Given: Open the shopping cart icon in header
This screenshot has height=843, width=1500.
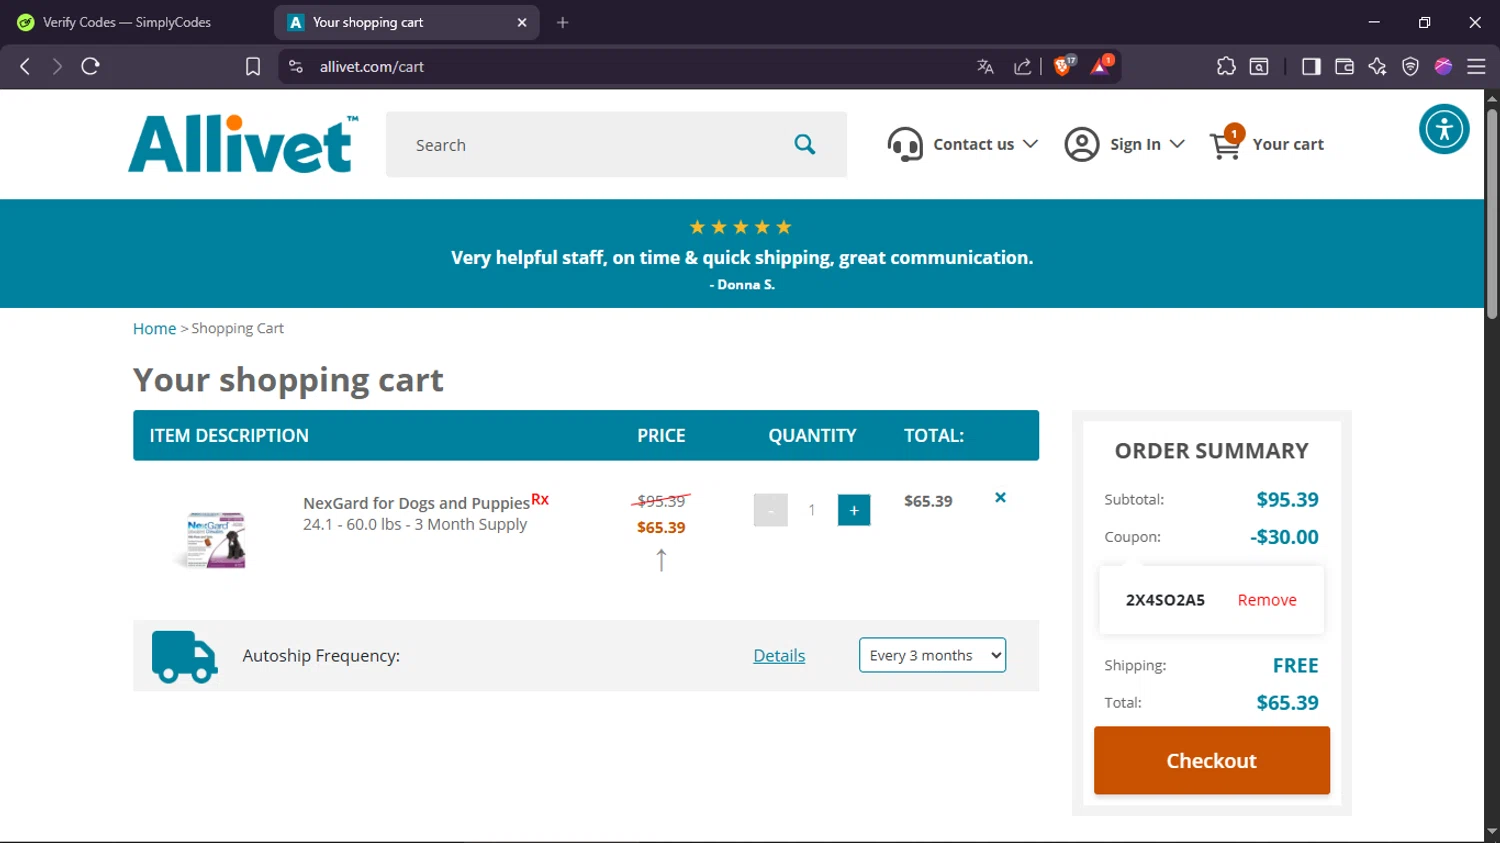Looking at the screenshot, I should coord(1227,144).
